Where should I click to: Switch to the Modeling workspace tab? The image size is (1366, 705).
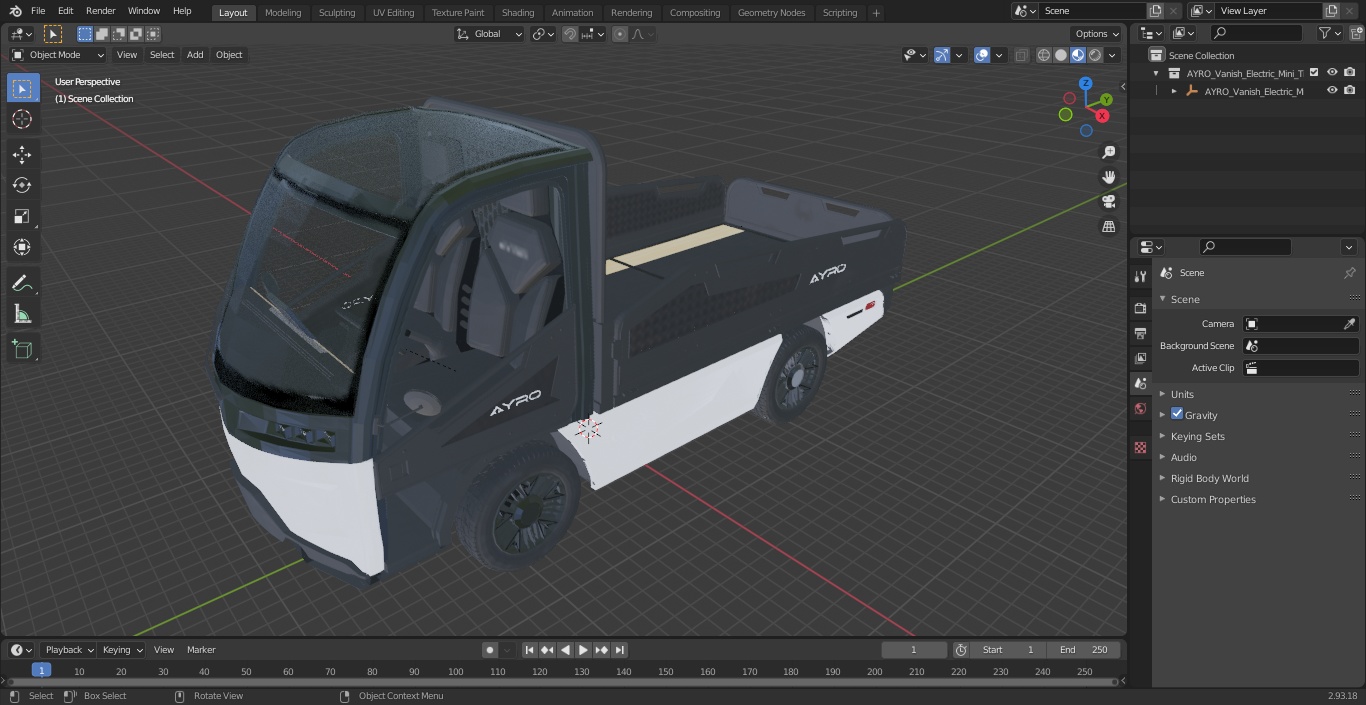click(283, 12)
